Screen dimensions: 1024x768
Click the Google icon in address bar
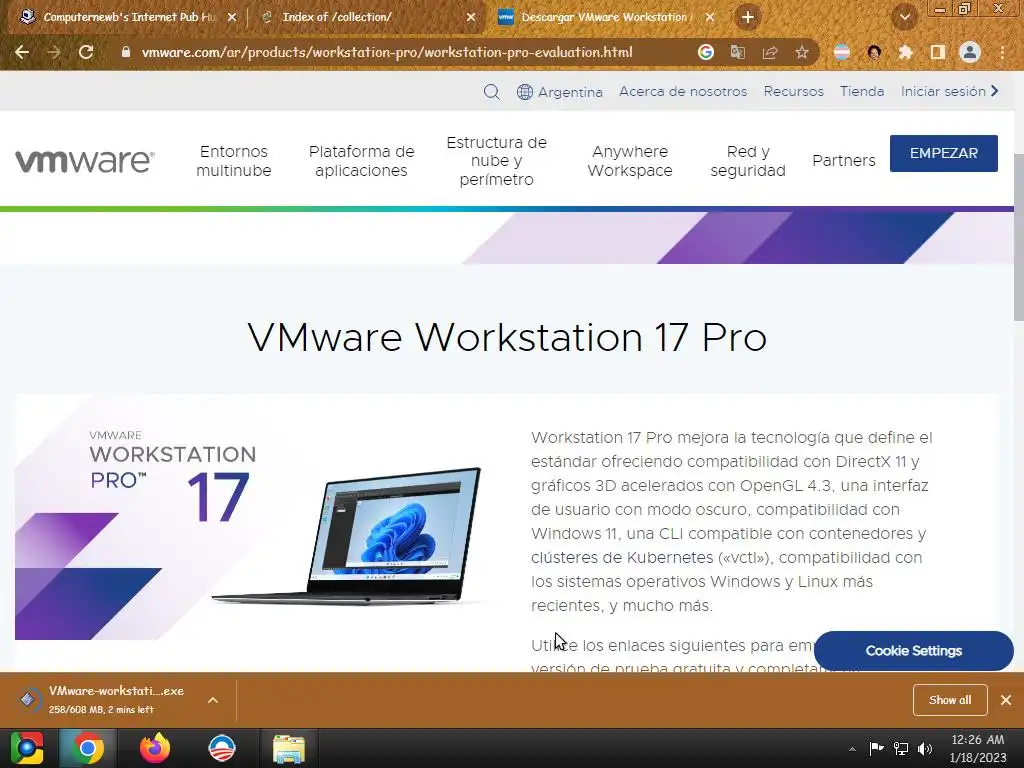(705, 52)
